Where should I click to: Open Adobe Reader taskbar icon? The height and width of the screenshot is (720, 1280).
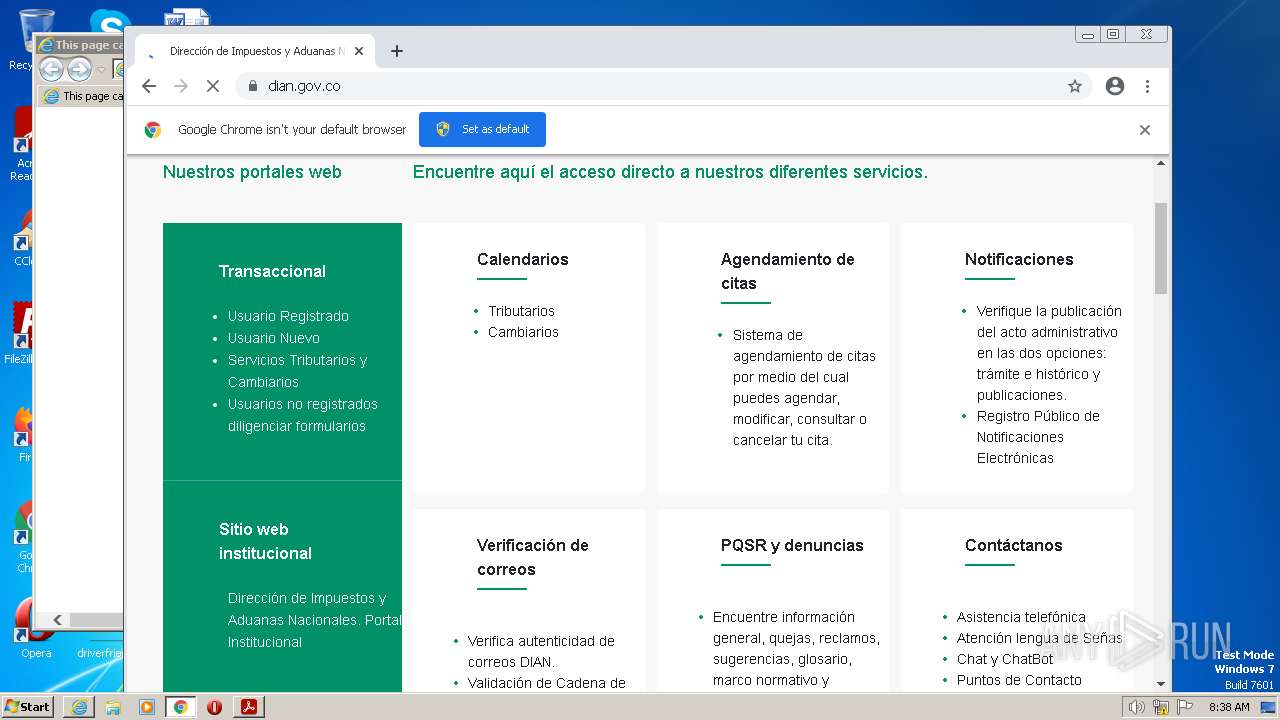[x=249, y=707]
